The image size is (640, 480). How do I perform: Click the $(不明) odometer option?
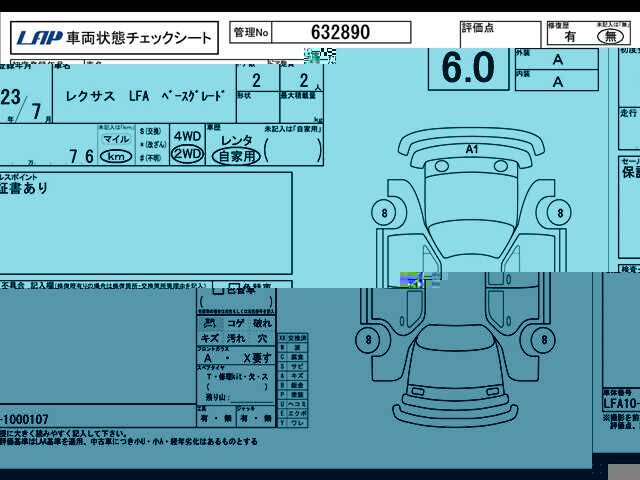151,158
